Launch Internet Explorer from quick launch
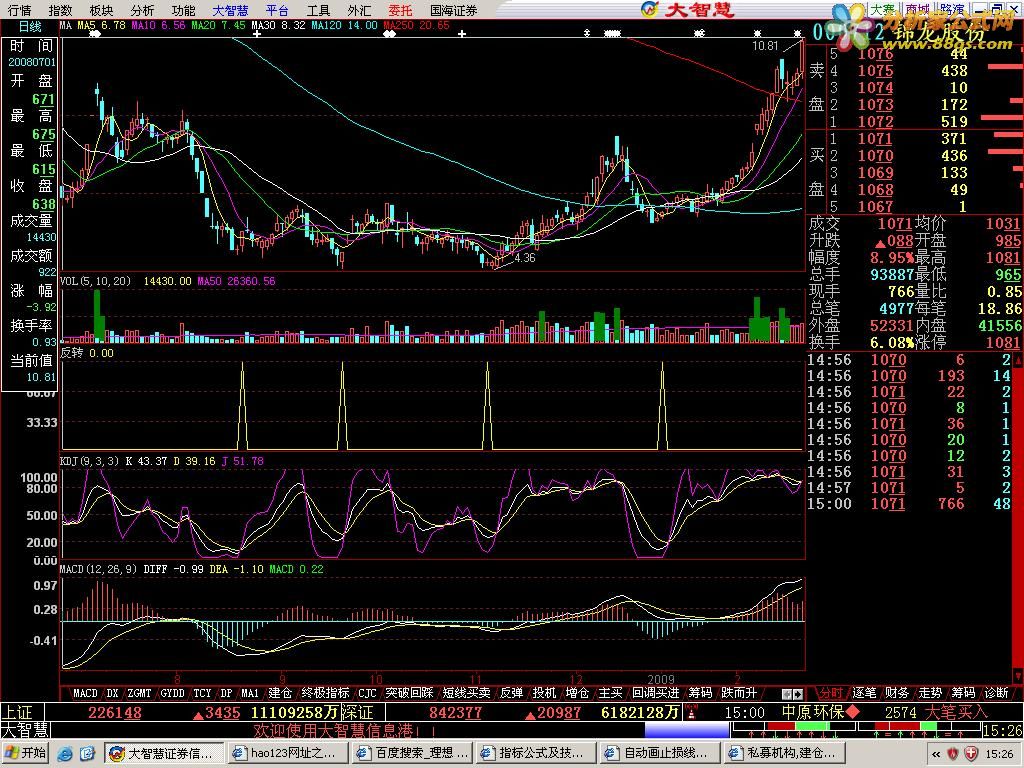 click(65, 754)
